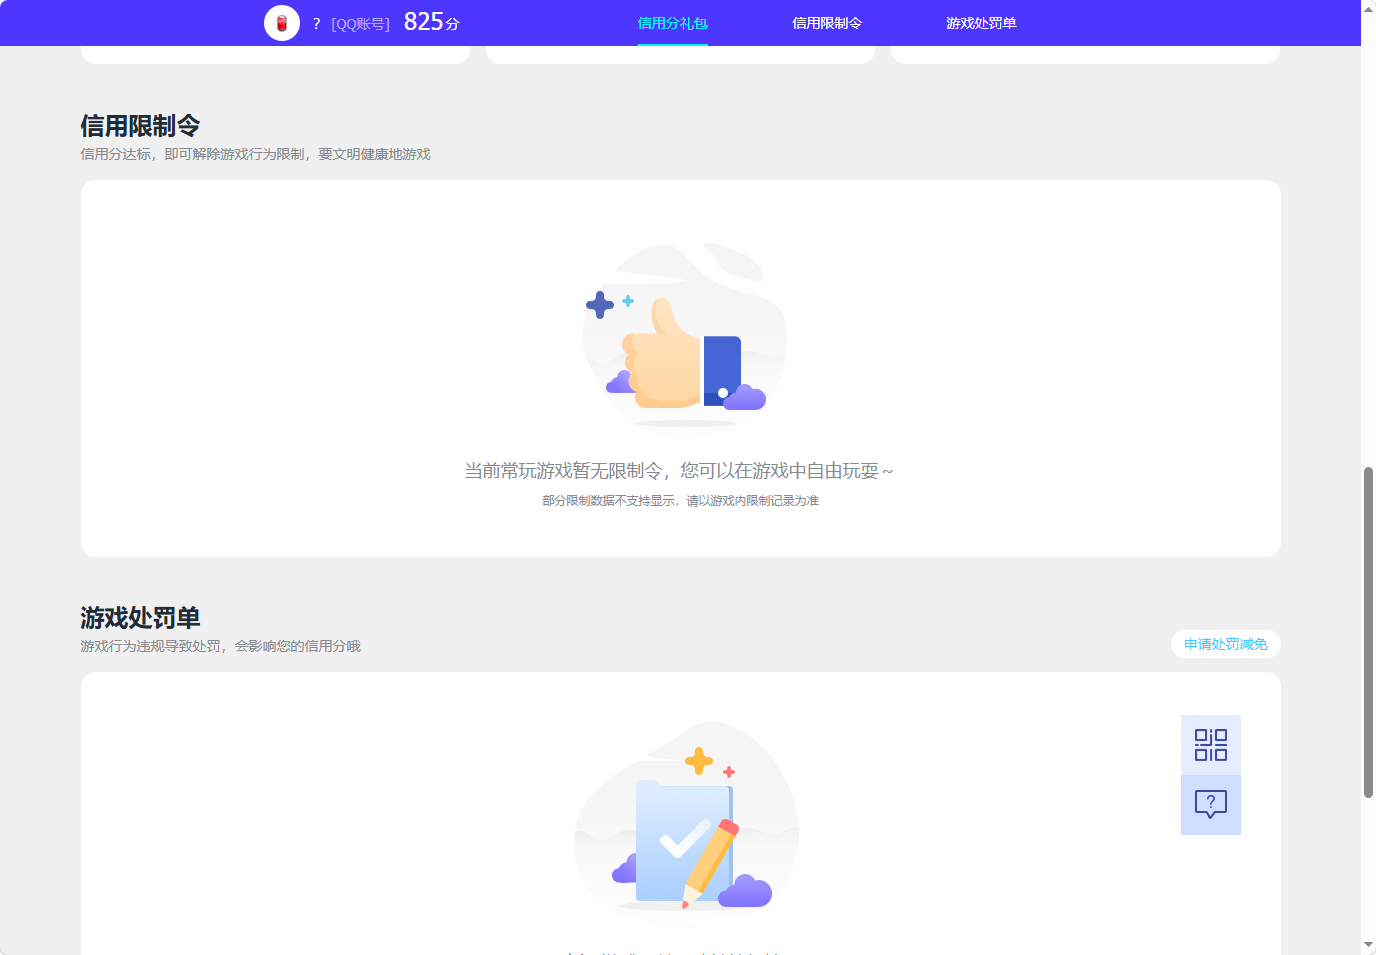Switch to the 游戏处罚单 tab
Image resolution: width=1376 pixels, height=955 pixels.
click(x=981, y=23)
